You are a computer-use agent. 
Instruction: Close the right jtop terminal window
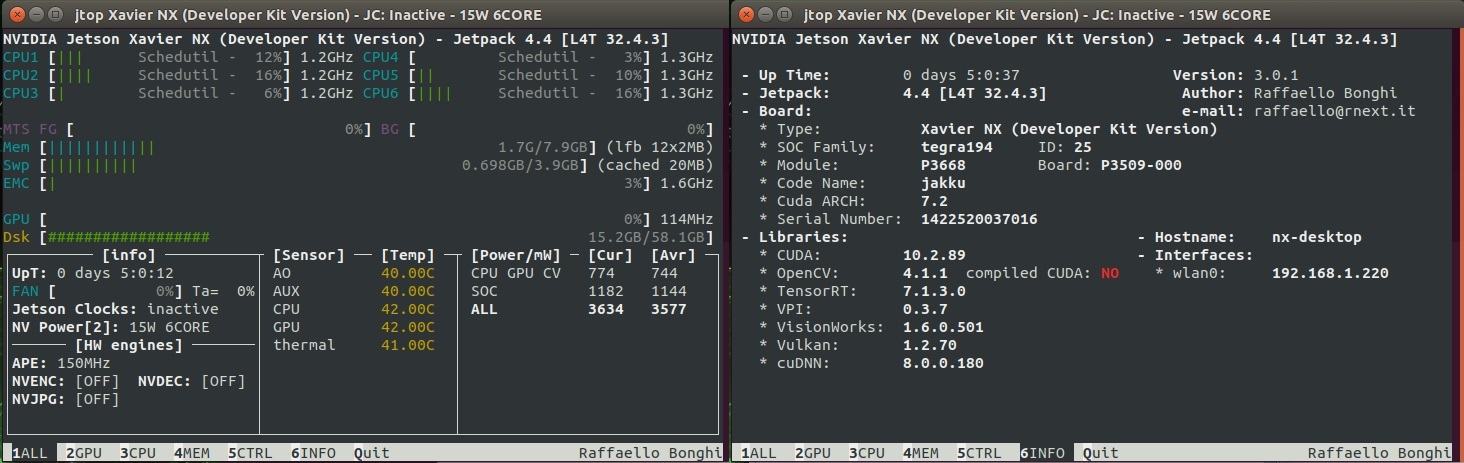pyautogui.click(x=746, y=15)
